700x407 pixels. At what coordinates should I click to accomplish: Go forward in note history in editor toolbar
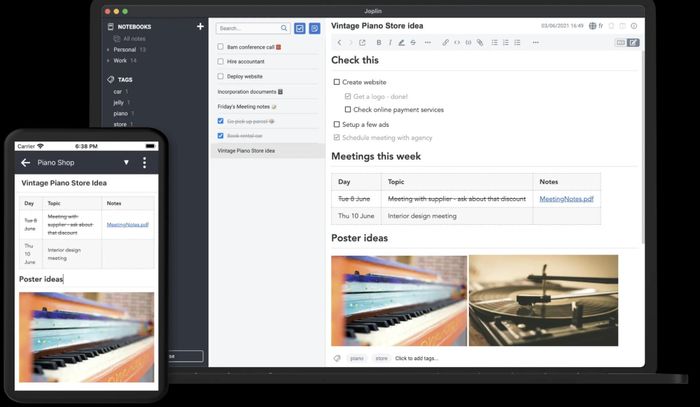point(350,42)
